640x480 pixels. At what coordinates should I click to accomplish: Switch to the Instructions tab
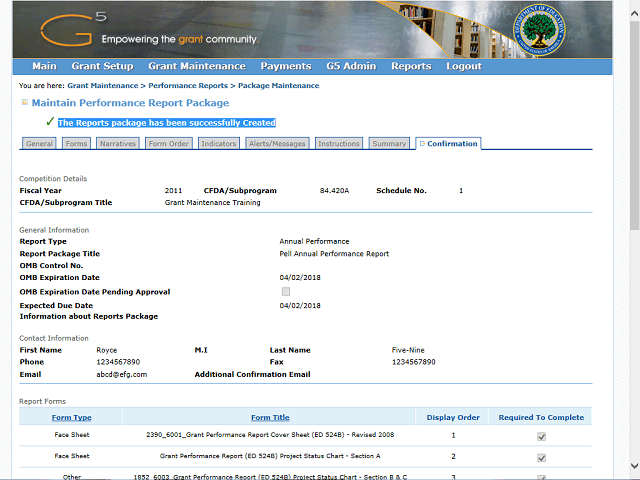pyautogui.click(x=339, y=144)
